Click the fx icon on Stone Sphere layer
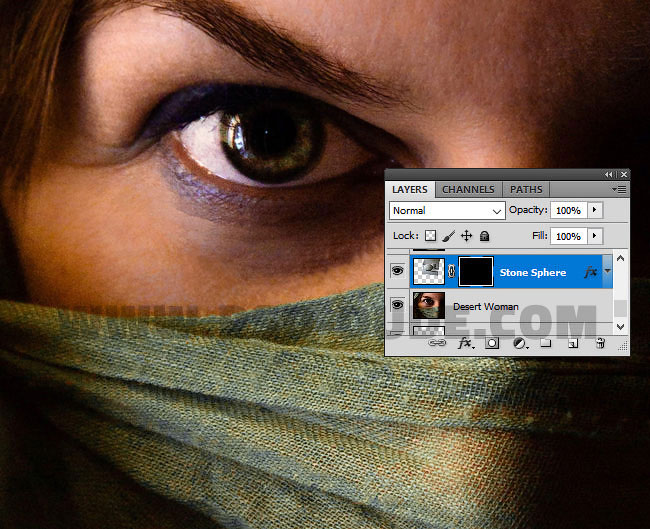 590,272
